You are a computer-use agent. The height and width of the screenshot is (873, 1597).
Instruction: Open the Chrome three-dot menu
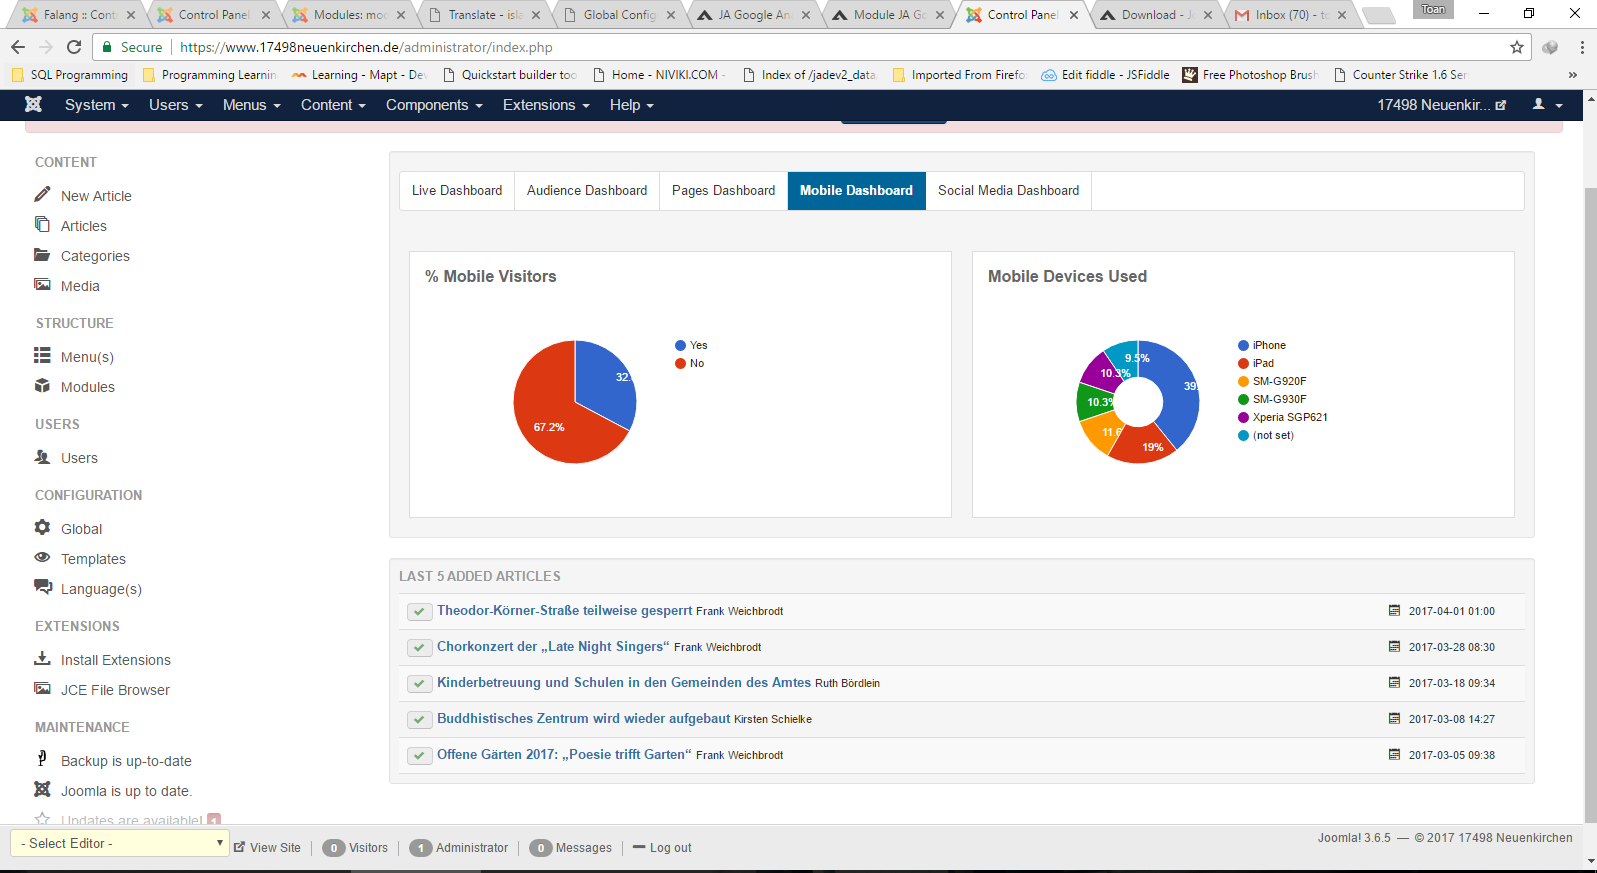pos(1582,47)
